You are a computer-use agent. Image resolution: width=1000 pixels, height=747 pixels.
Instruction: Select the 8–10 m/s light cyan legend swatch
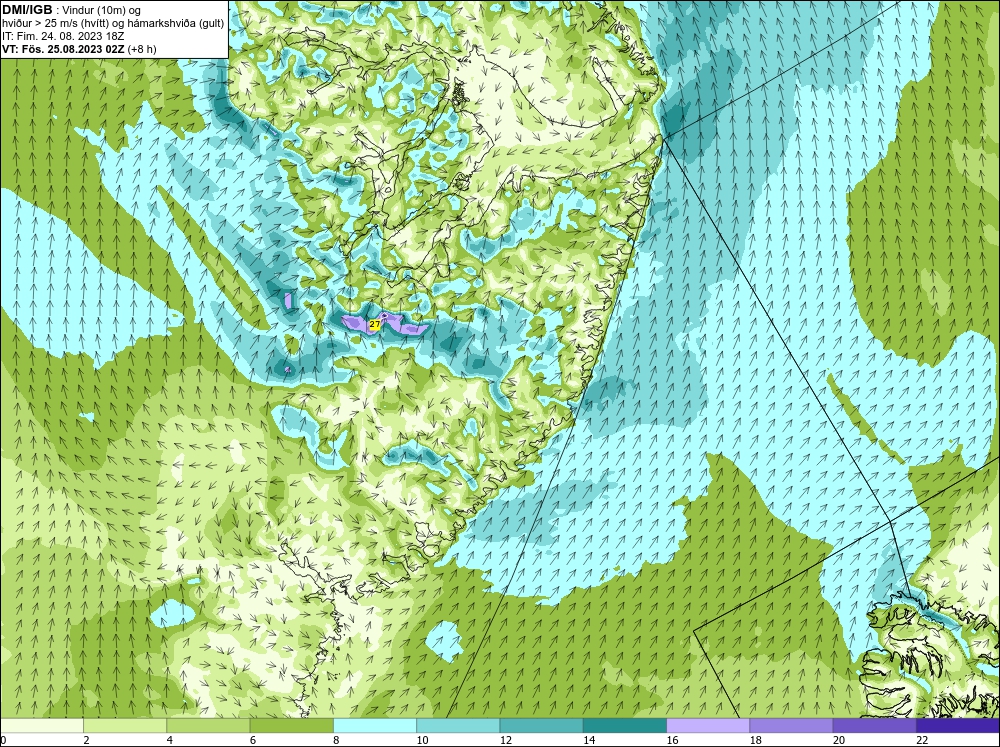(x=375, y=725)
